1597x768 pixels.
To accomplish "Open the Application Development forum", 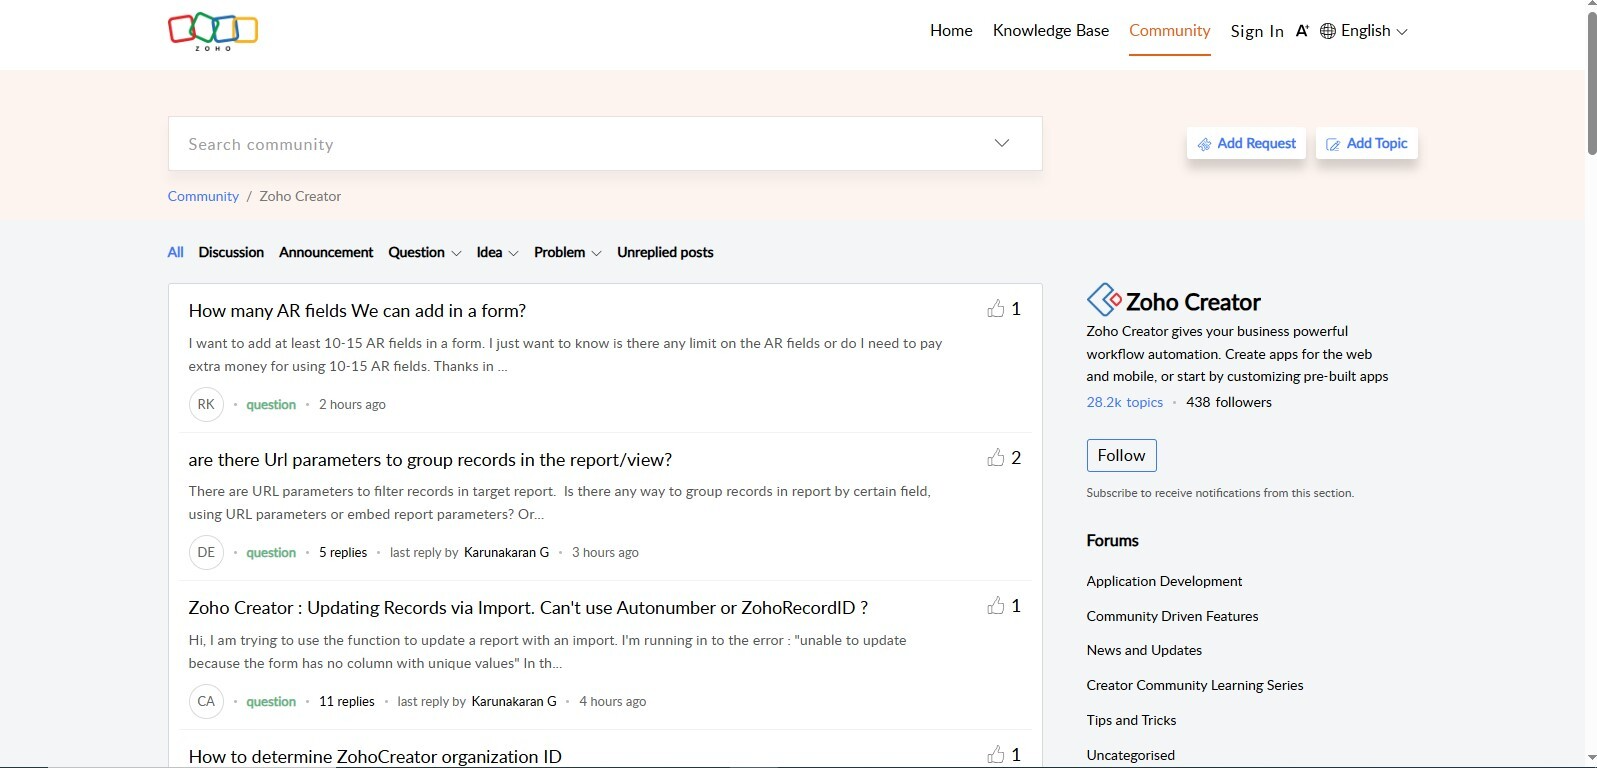I will click(x=1164, y=581).
